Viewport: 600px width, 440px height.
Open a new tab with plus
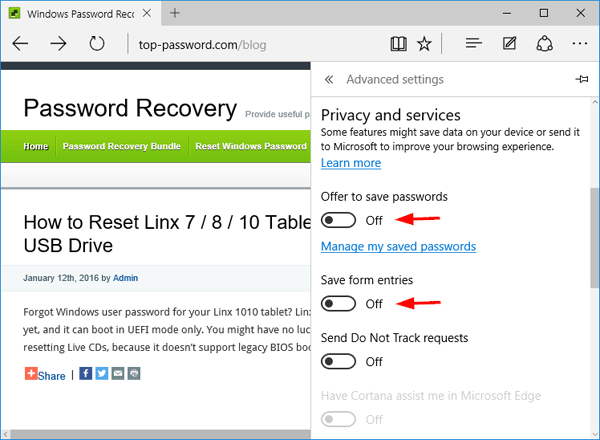point(174,13)
